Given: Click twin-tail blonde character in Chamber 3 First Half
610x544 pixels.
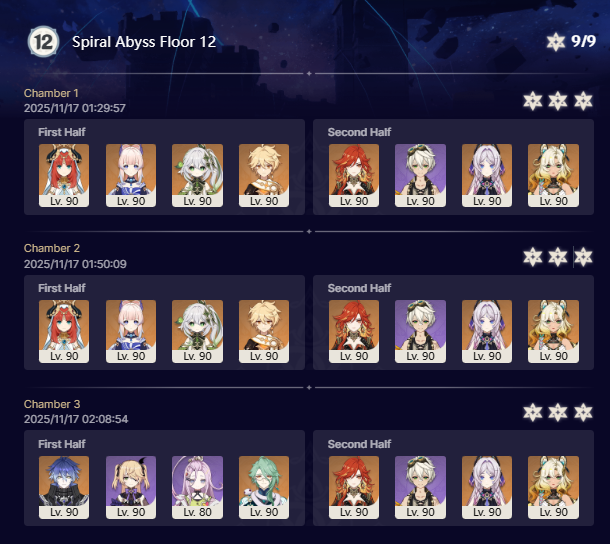Looking at the screenshot, I should click(131, 487).
